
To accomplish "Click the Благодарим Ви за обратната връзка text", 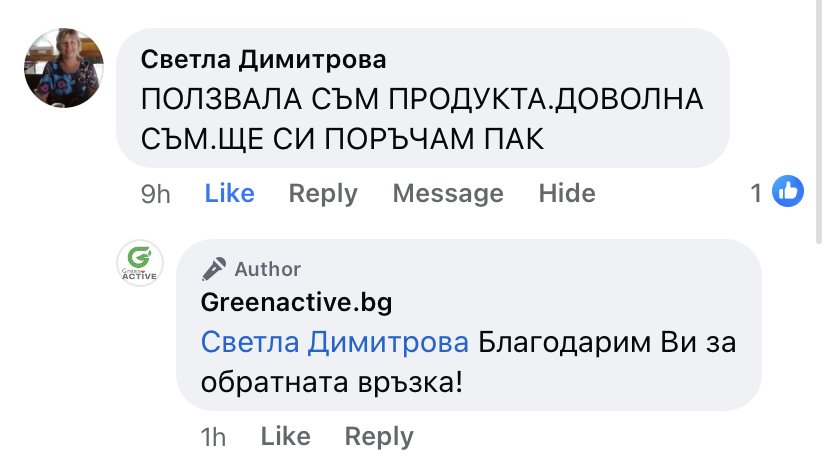I will [x=468, y=362].
